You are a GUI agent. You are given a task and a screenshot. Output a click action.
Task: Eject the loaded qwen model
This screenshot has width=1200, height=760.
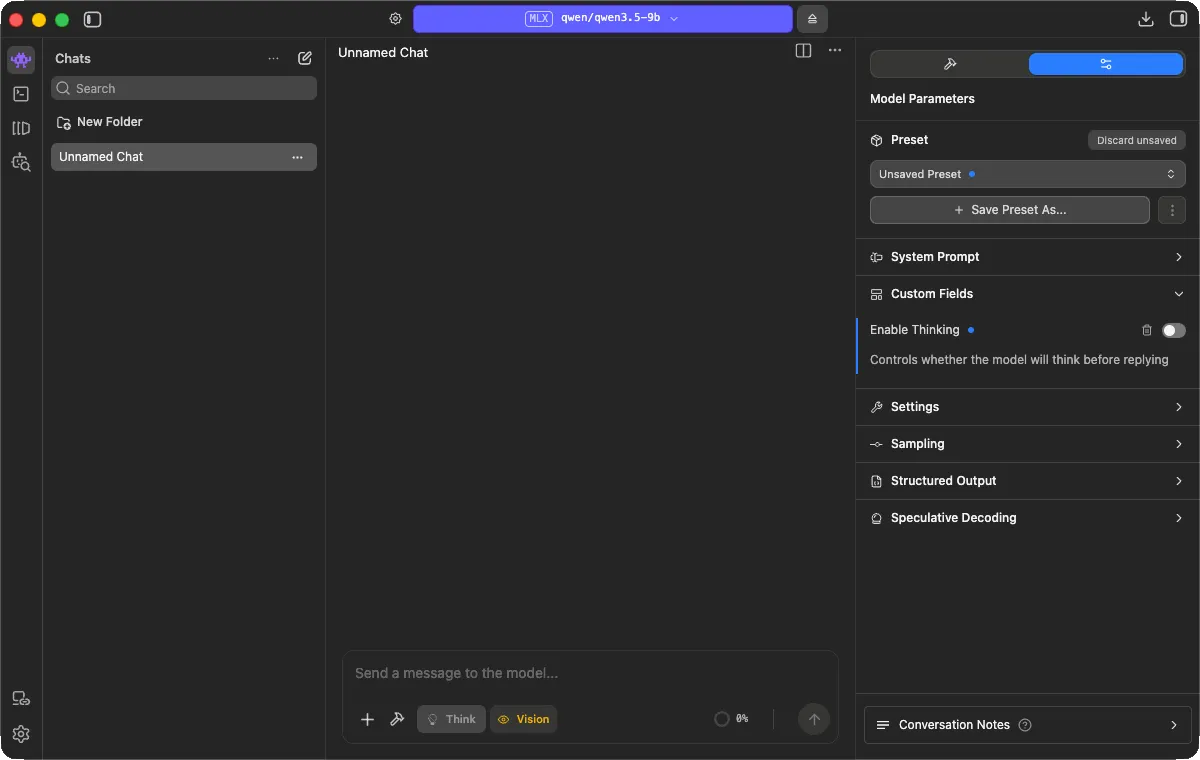[x=812, y=19]
